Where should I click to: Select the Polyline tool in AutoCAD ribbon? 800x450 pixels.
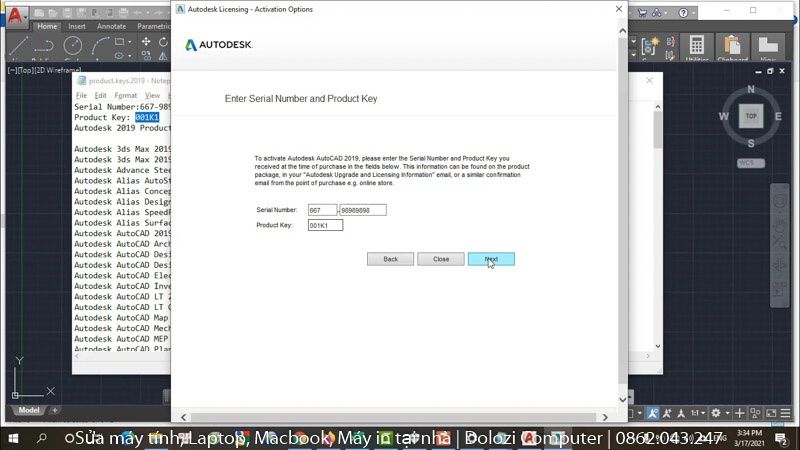pyautogui.click(x=44, y=46)
